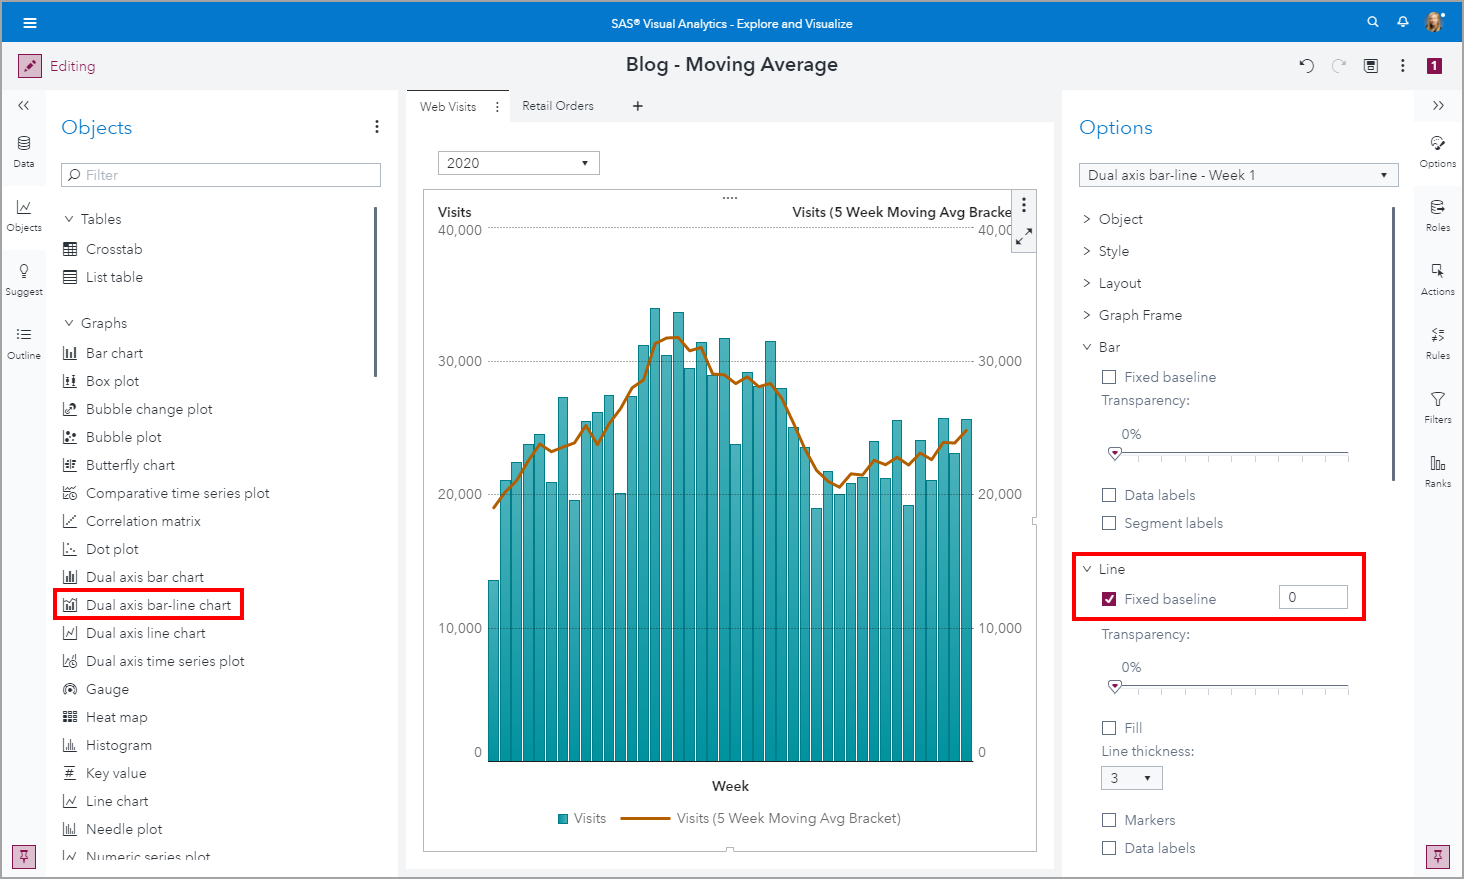Open the Options pane icon
This screenshot has width=1464, height=879.
[x=1438, y=150]
